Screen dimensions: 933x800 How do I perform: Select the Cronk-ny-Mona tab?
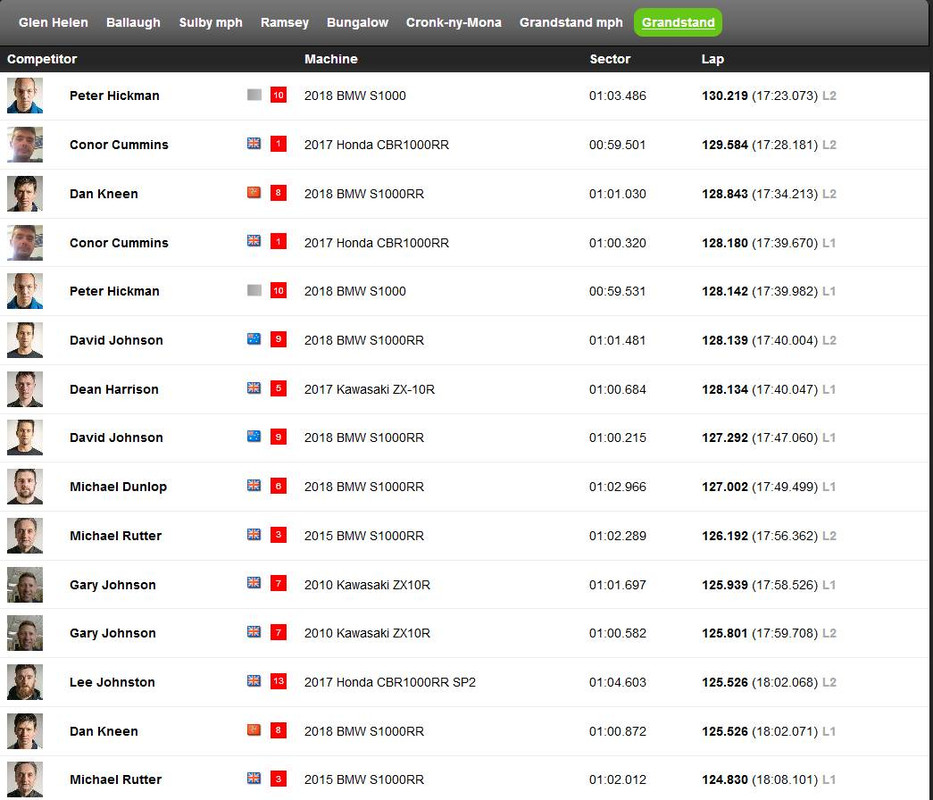[453, 23]
